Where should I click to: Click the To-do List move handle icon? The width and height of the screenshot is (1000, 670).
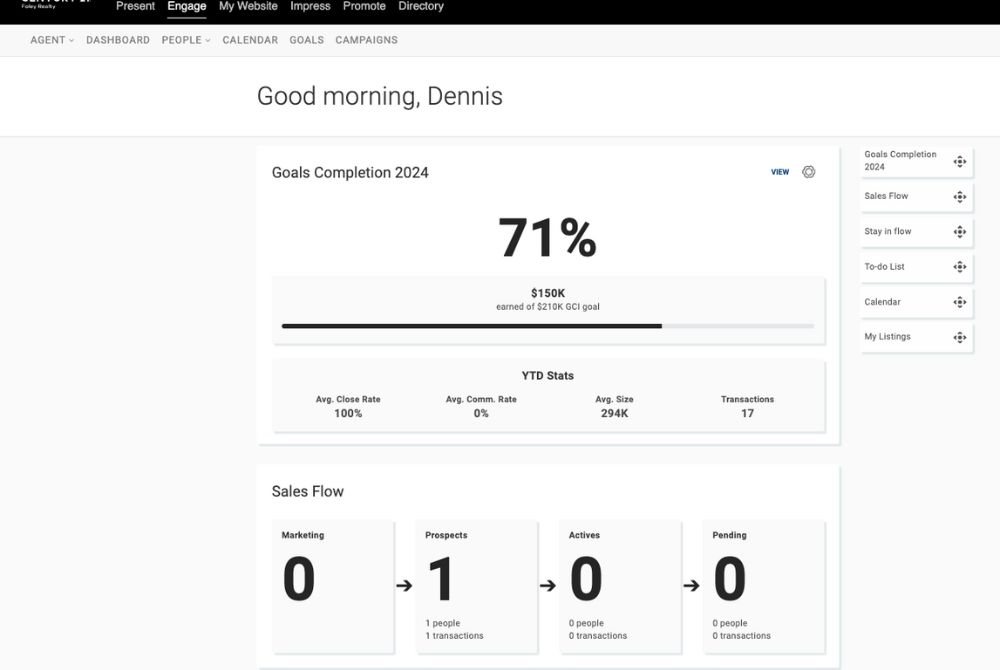point(959,267)
